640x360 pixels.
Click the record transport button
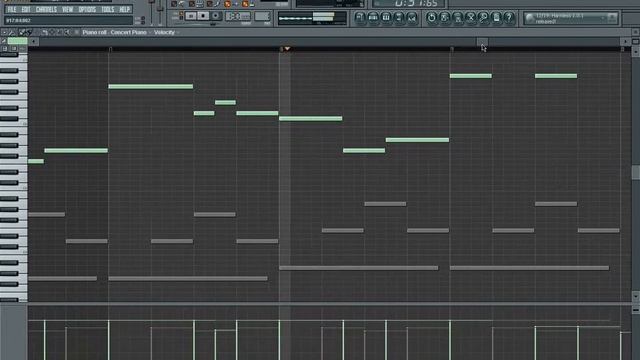(x=216, y=16)
